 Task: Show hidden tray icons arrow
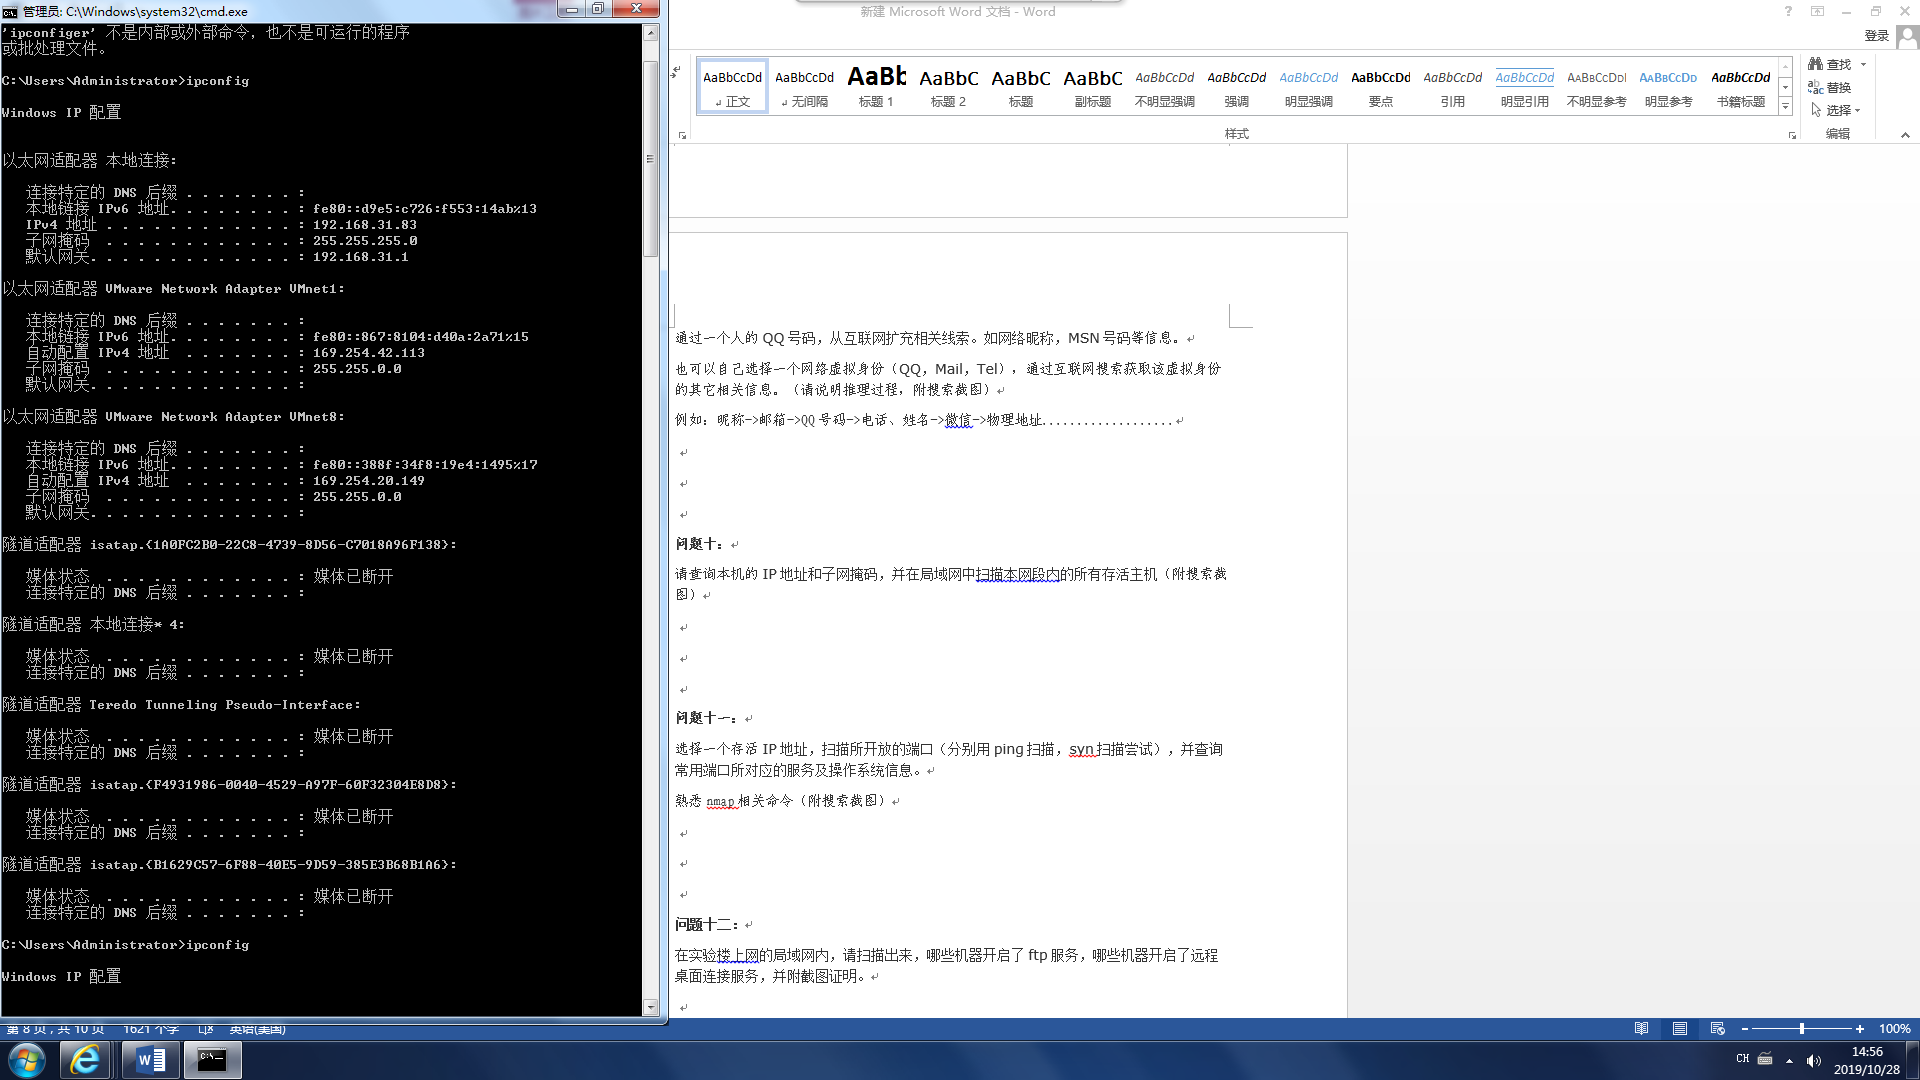tap(1789, 1061)
